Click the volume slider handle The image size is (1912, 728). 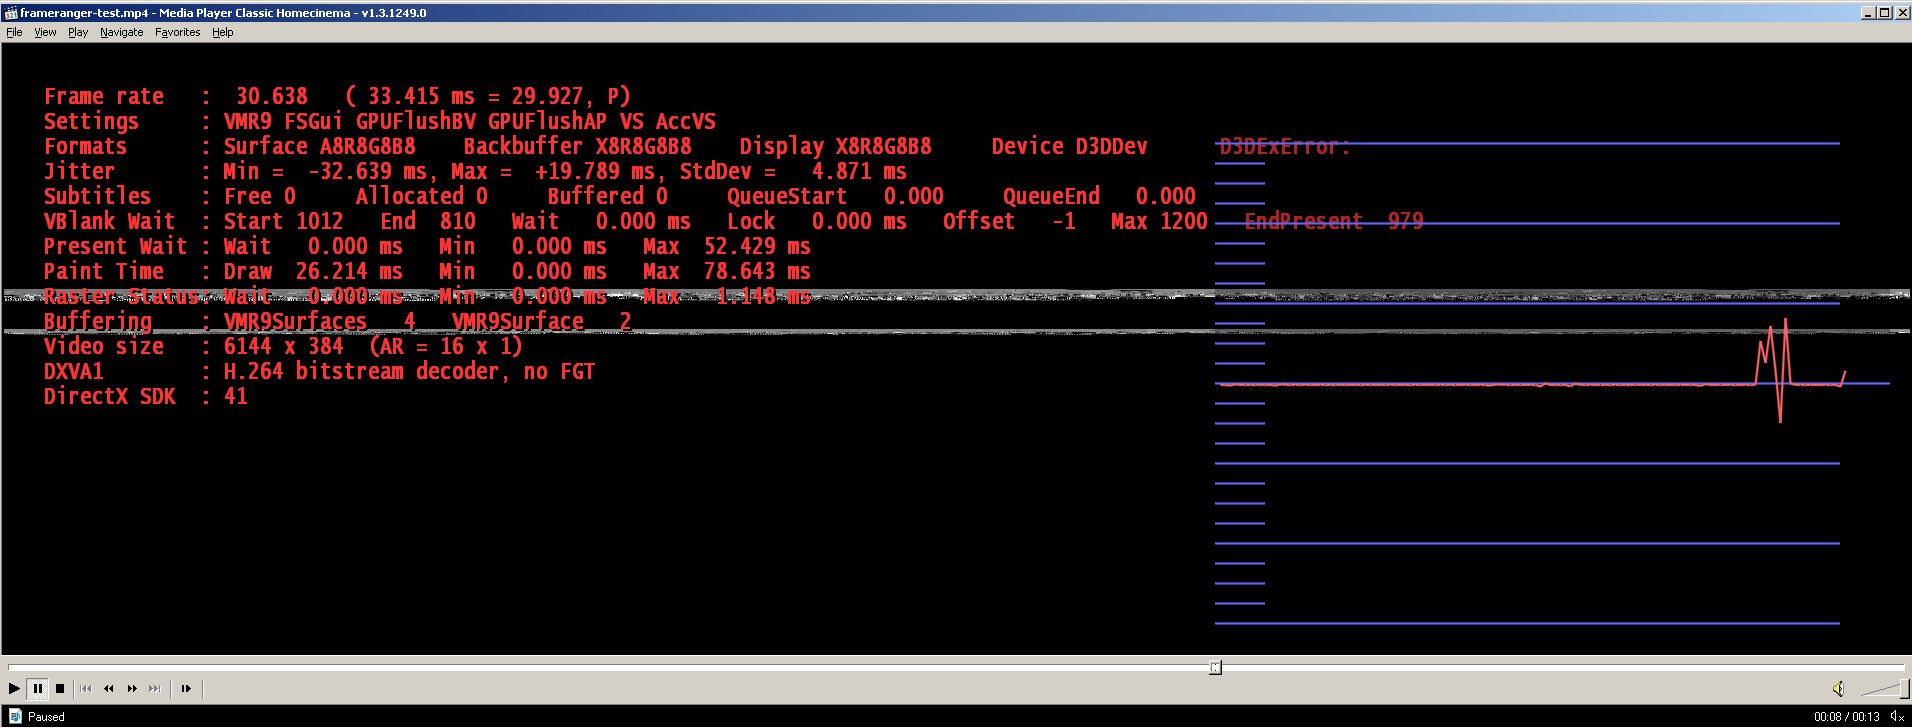click(x=1903, y=688)
